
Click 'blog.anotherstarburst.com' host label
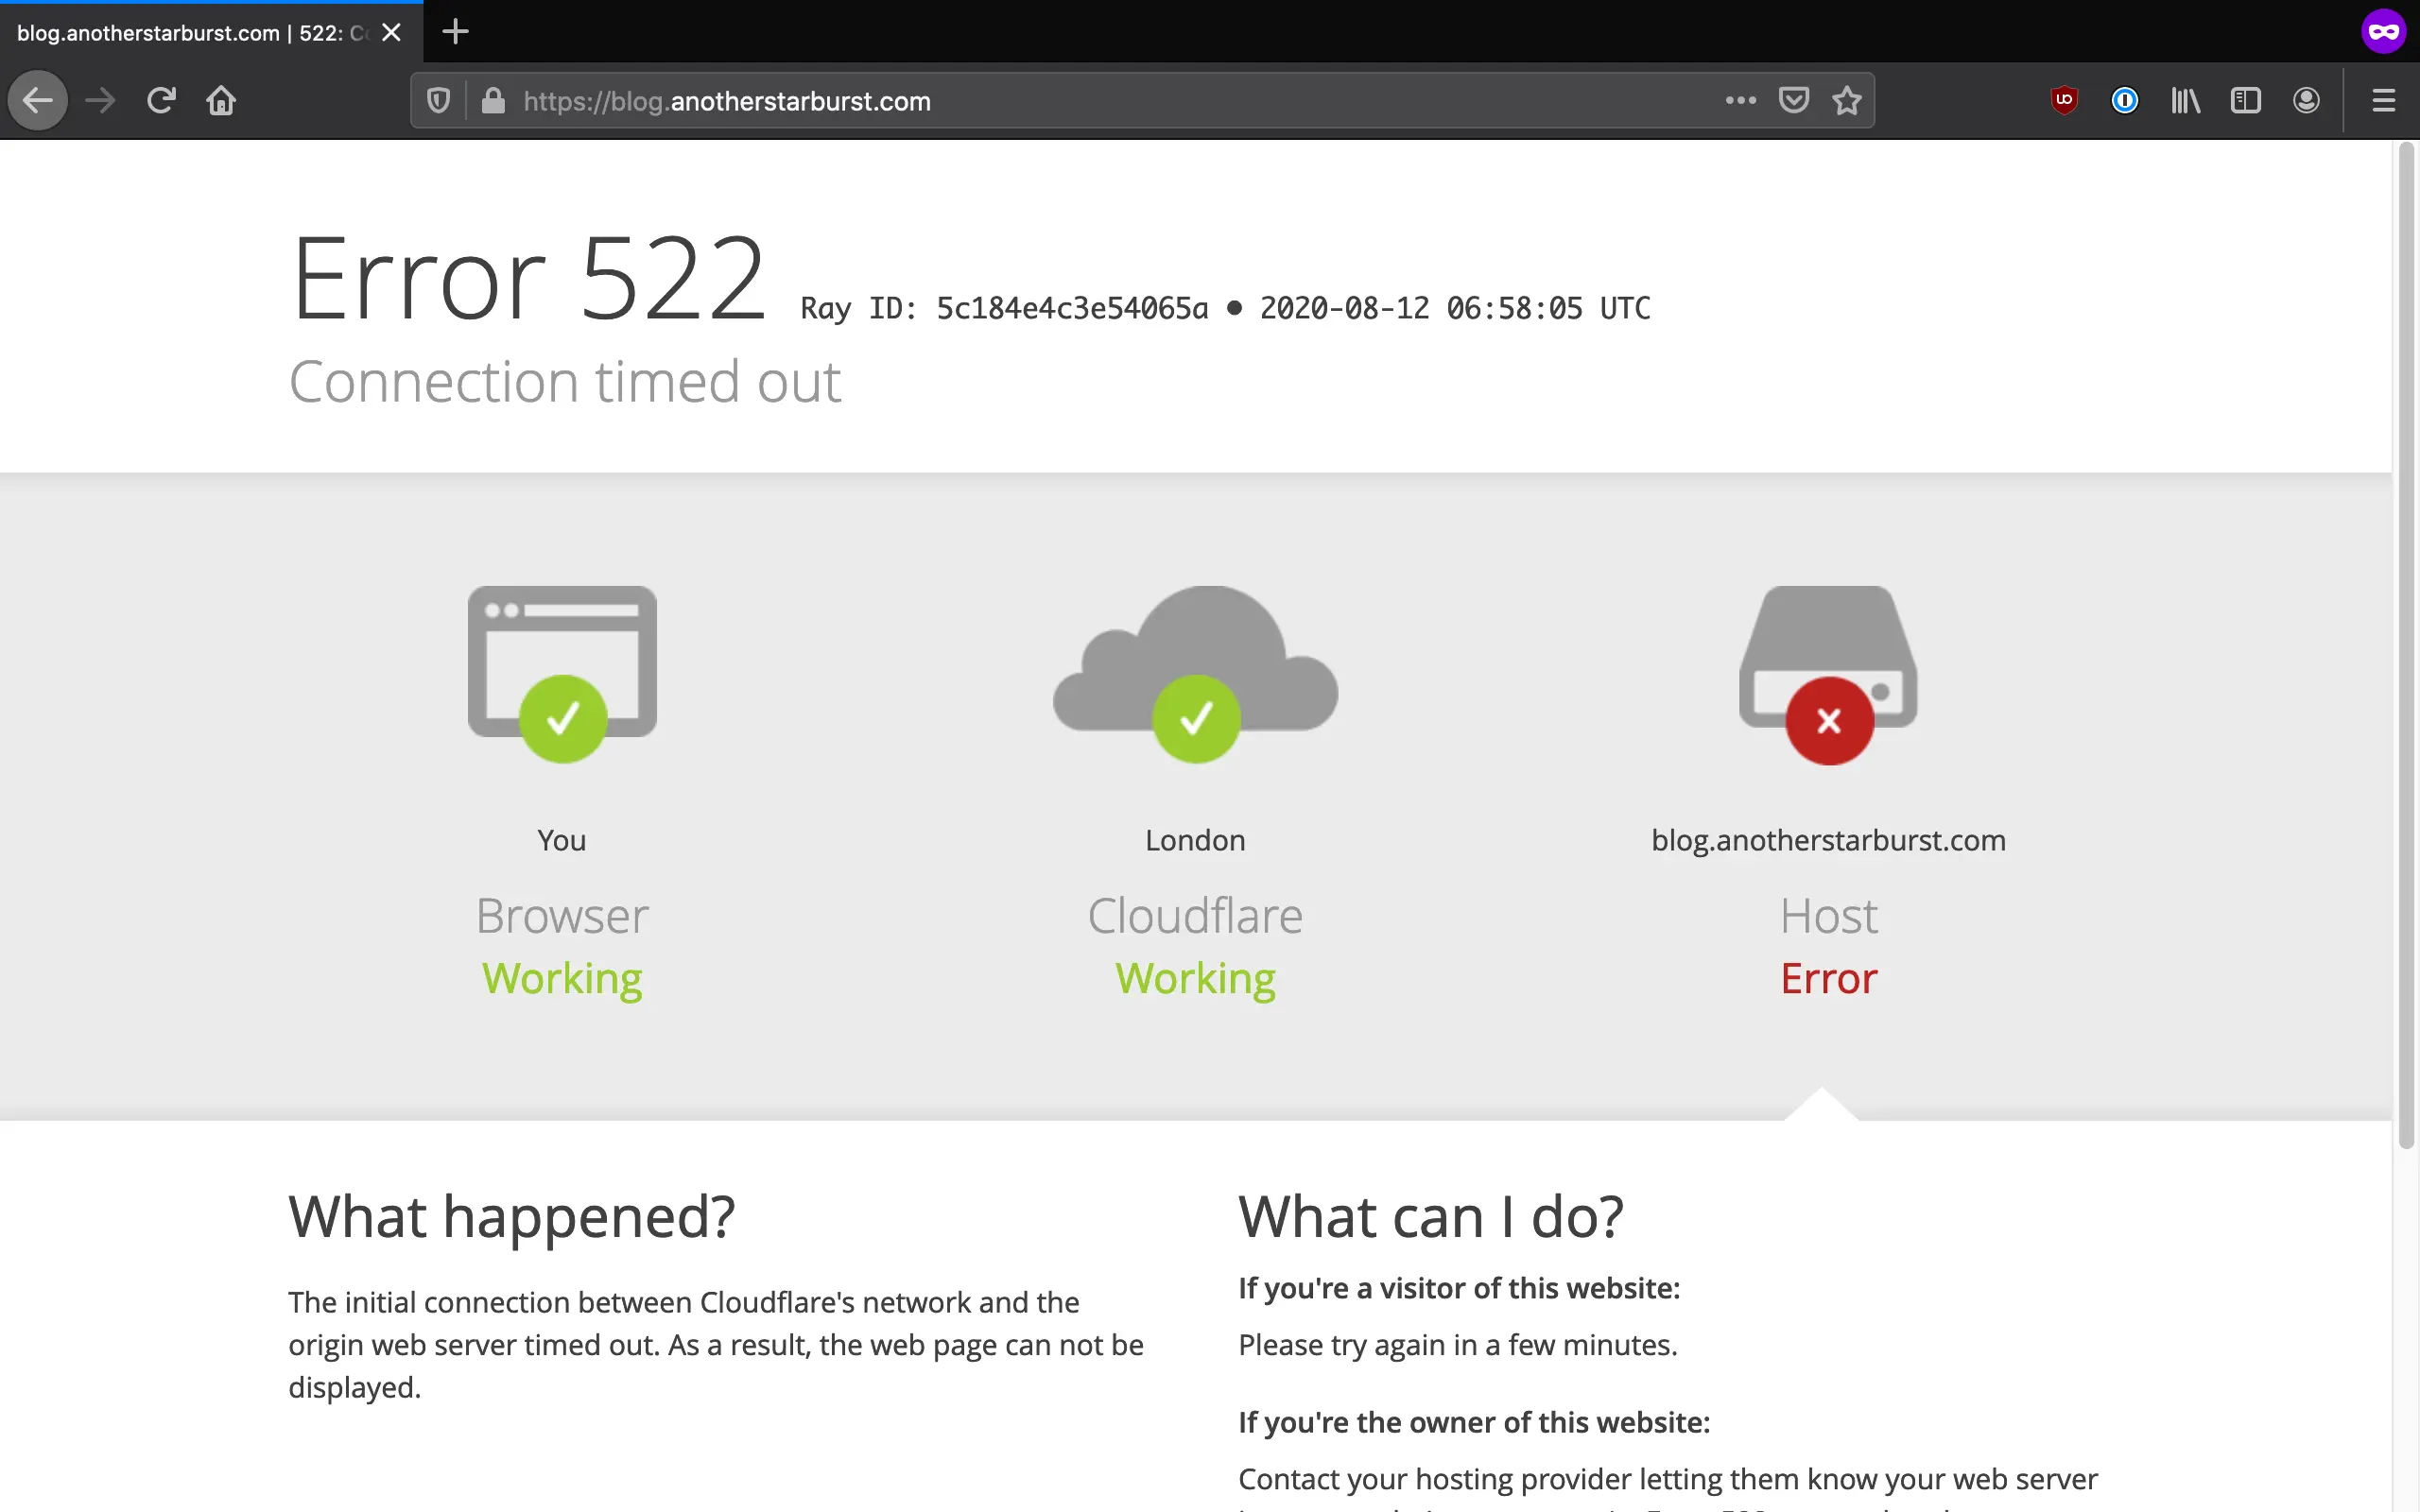[x=1828, y=841]
